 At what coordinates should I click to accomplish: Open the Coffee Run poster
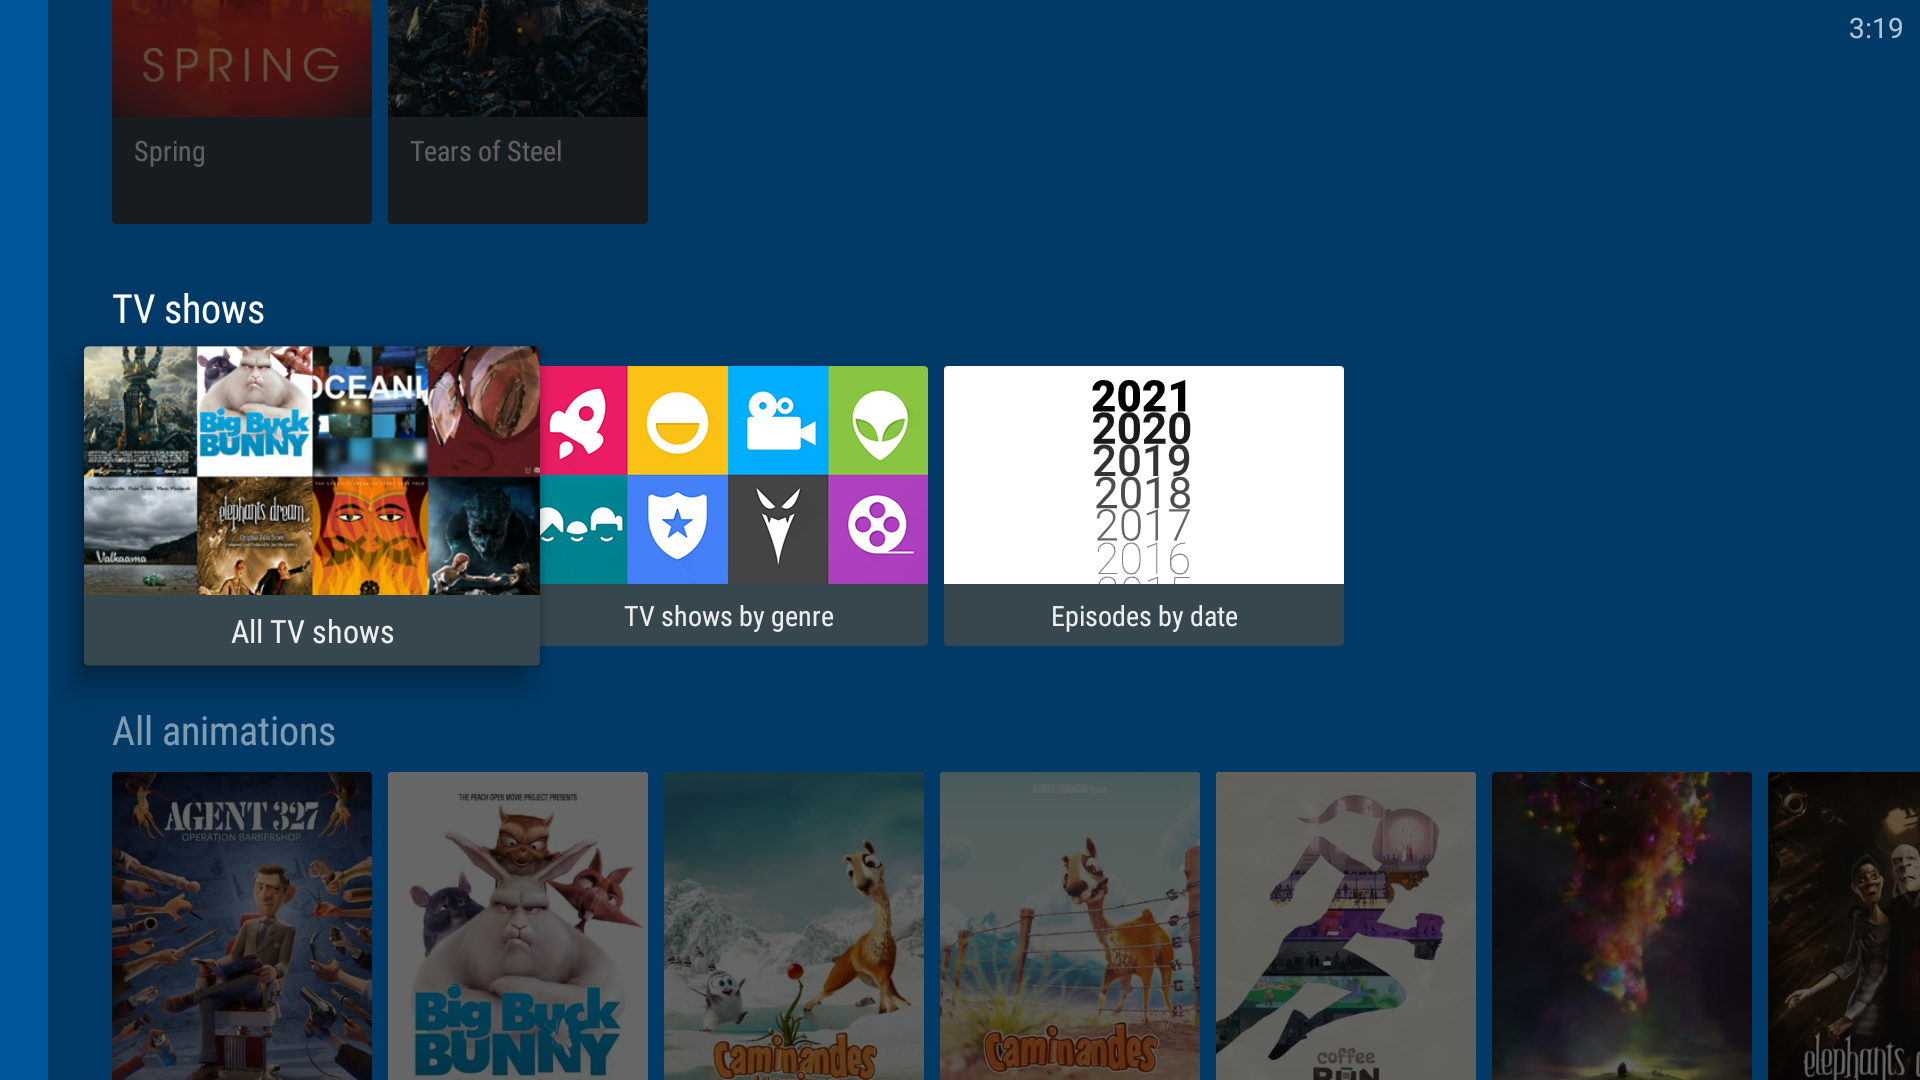tap(1345, 925)
